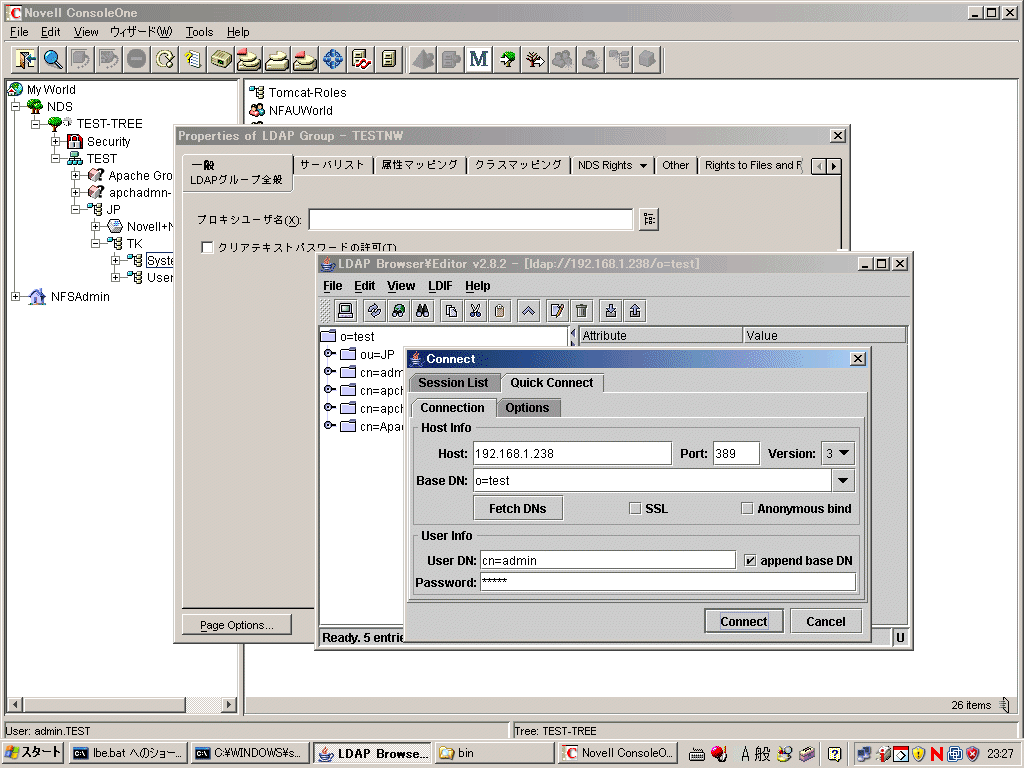
Task: Click the blue globe network icon in ConsoleOne toolbar
Action: click(332, 59)
